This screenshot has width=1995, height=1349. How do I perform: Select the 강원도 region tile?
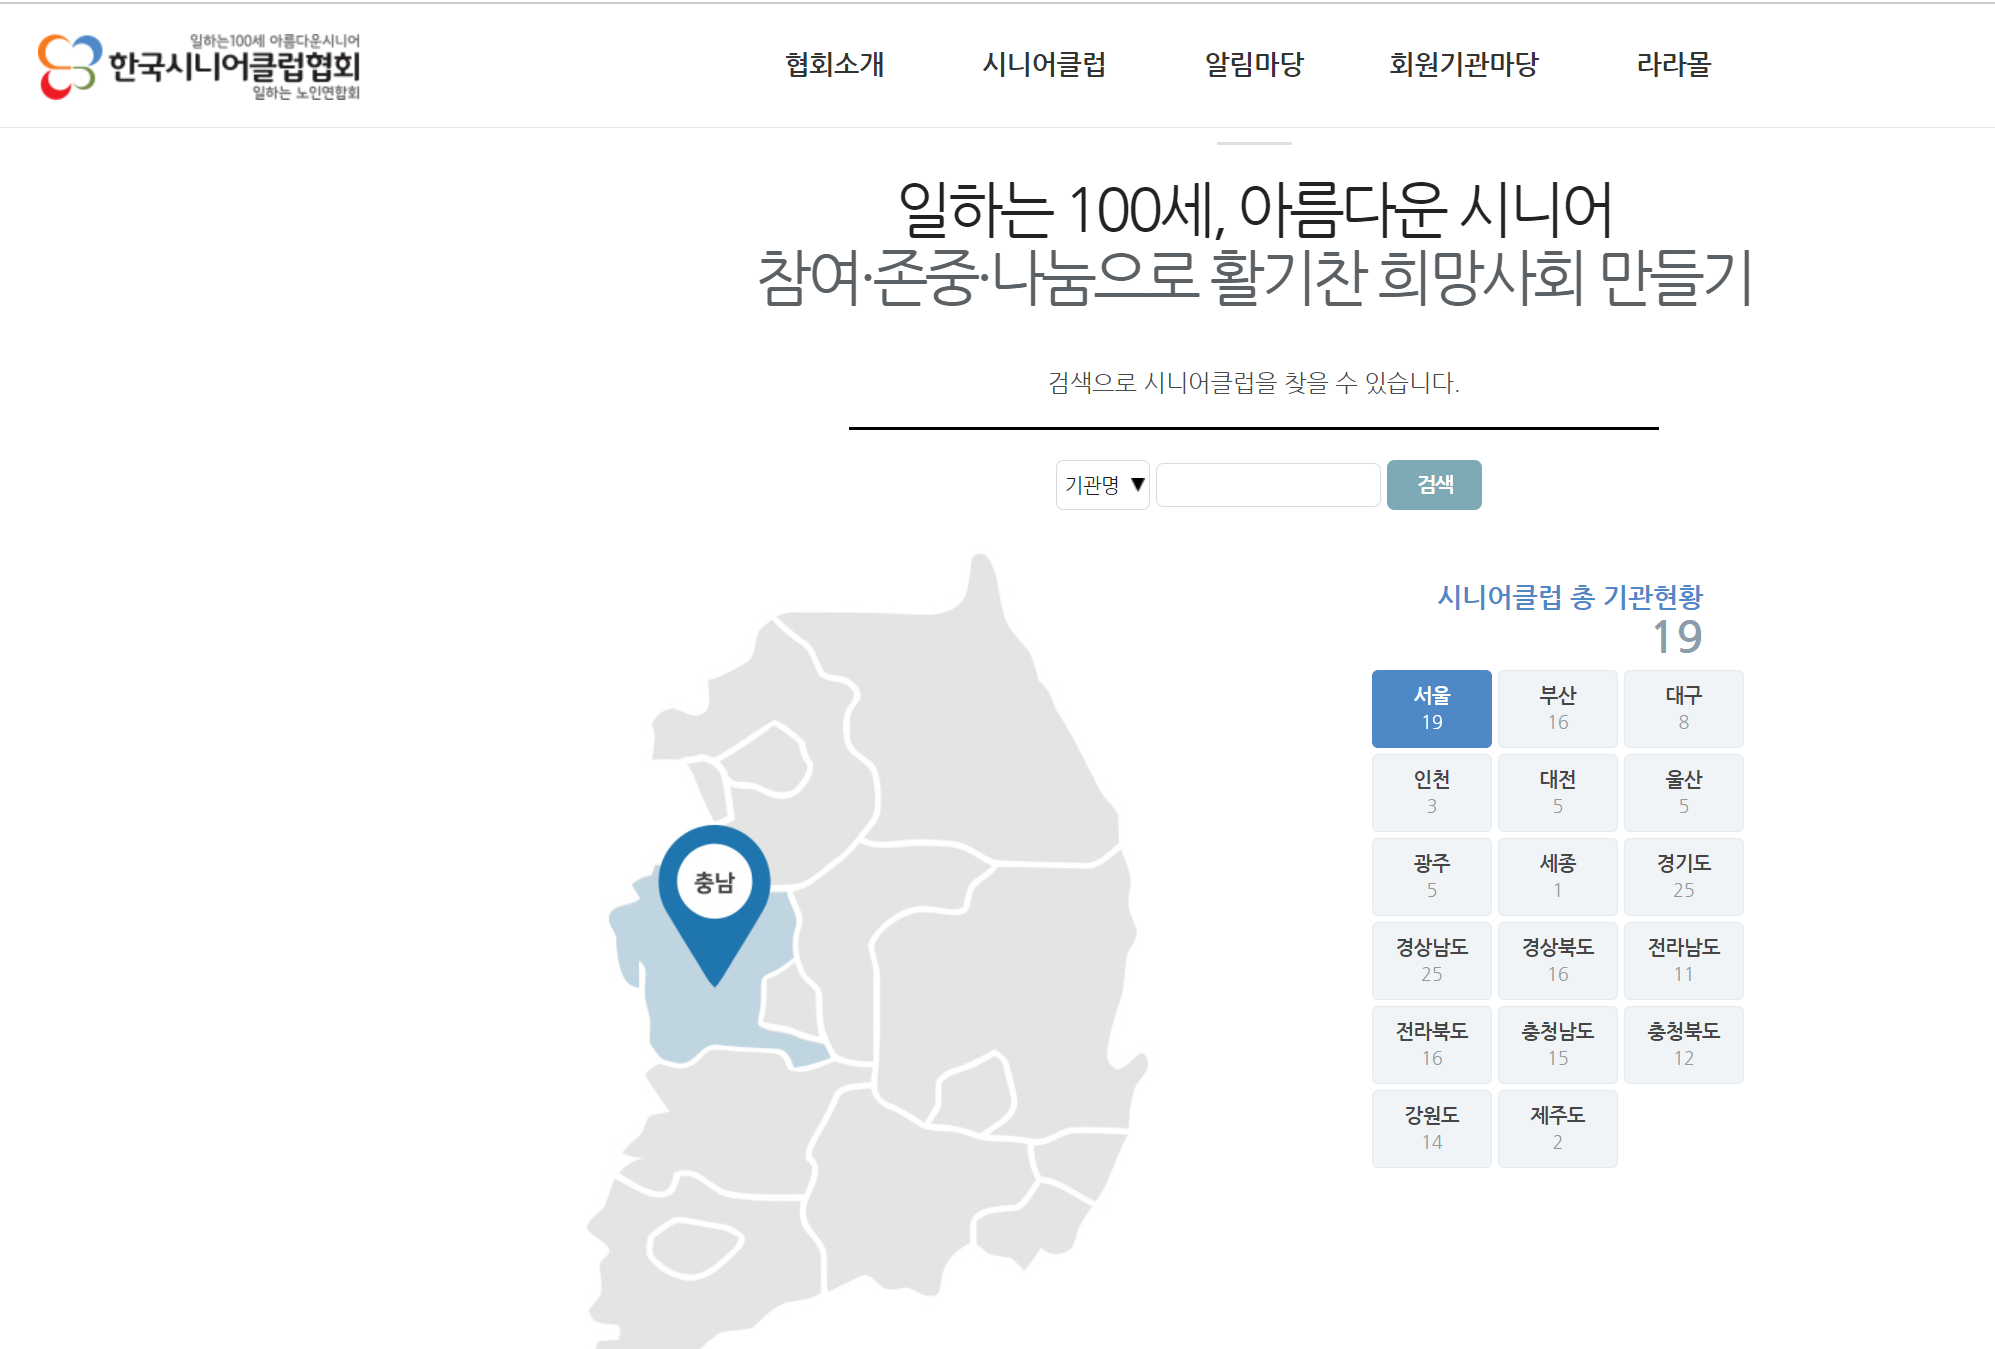pyautogui.click(x=1431, y=1128)
